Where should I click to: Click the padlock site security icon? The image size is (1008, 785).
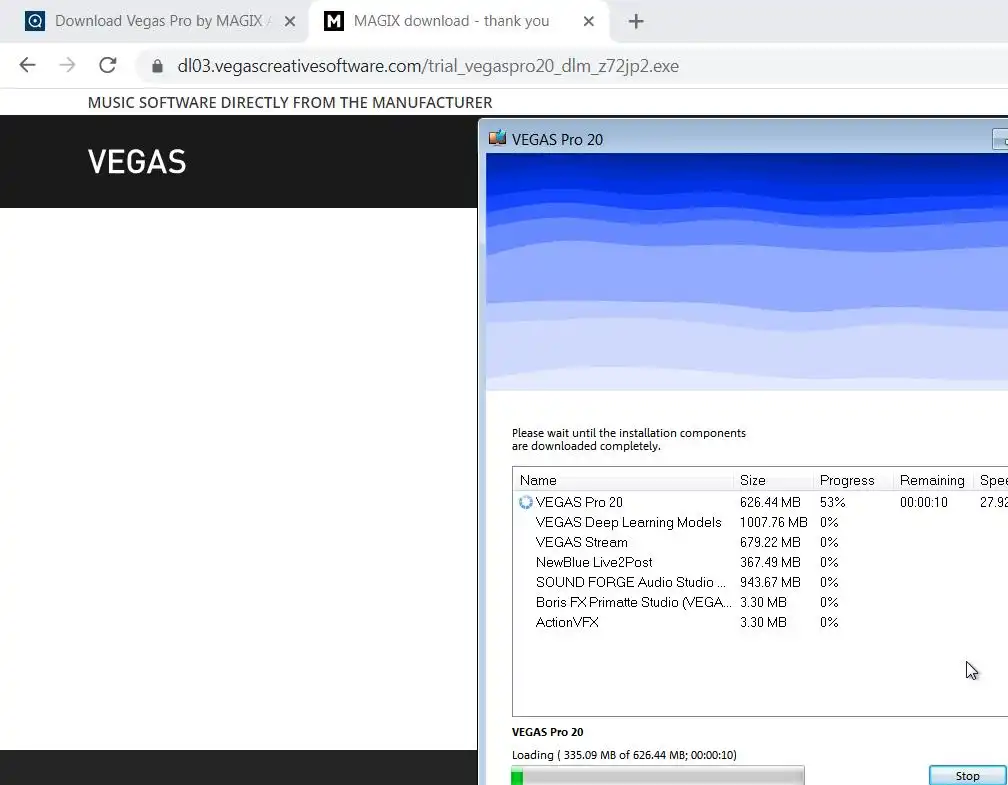click(158, 66)
